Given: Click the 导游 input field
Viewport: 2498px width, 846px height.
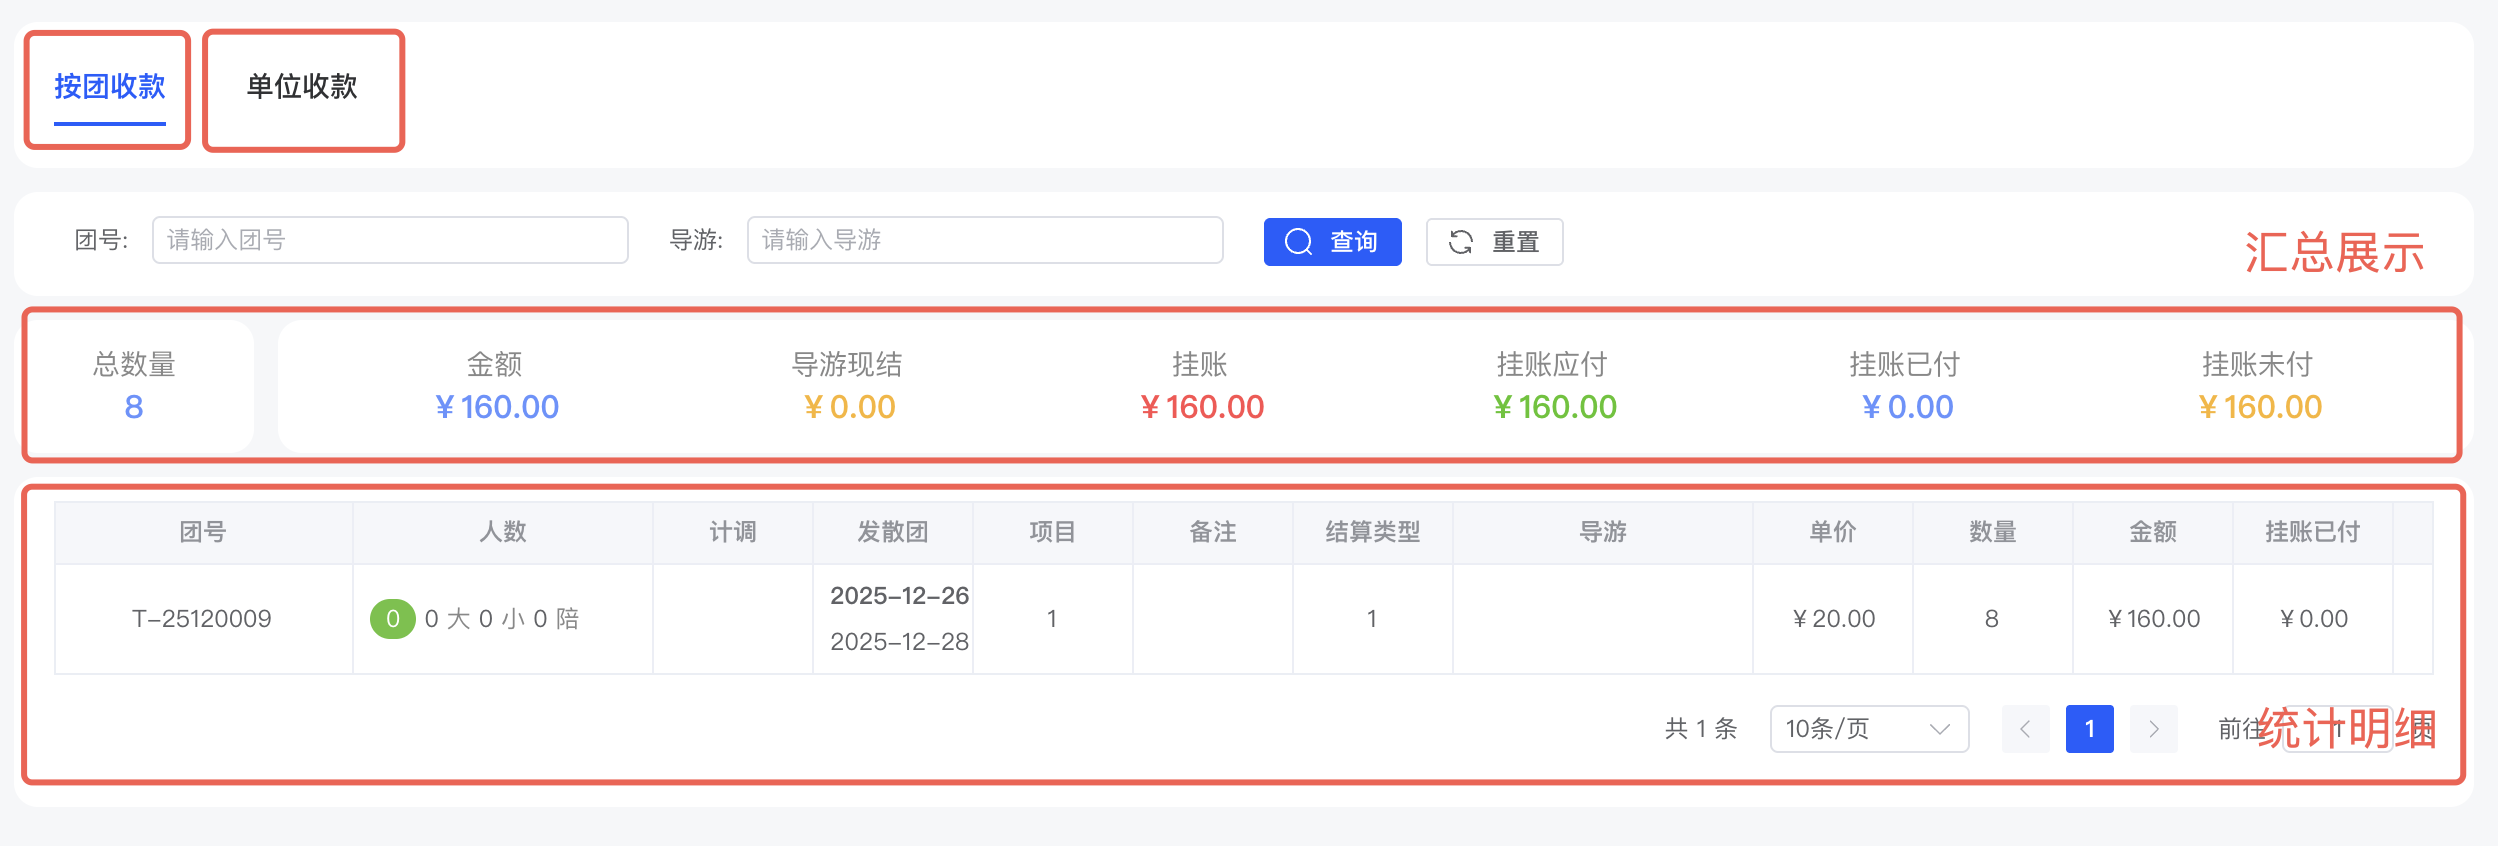Looking at the screenshot, I should 983,240.
